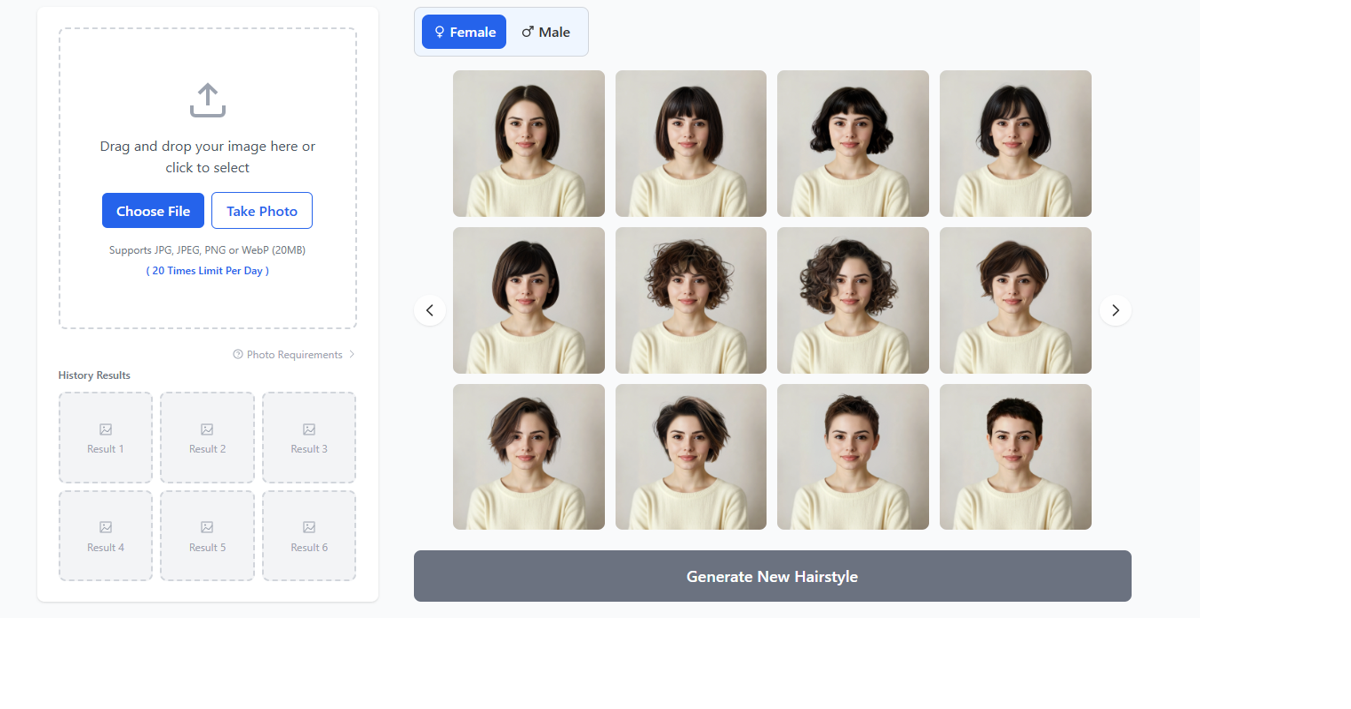Screen dimensions: 1351x709
Task: Click the Choose File button
Action: pos(153,211)
